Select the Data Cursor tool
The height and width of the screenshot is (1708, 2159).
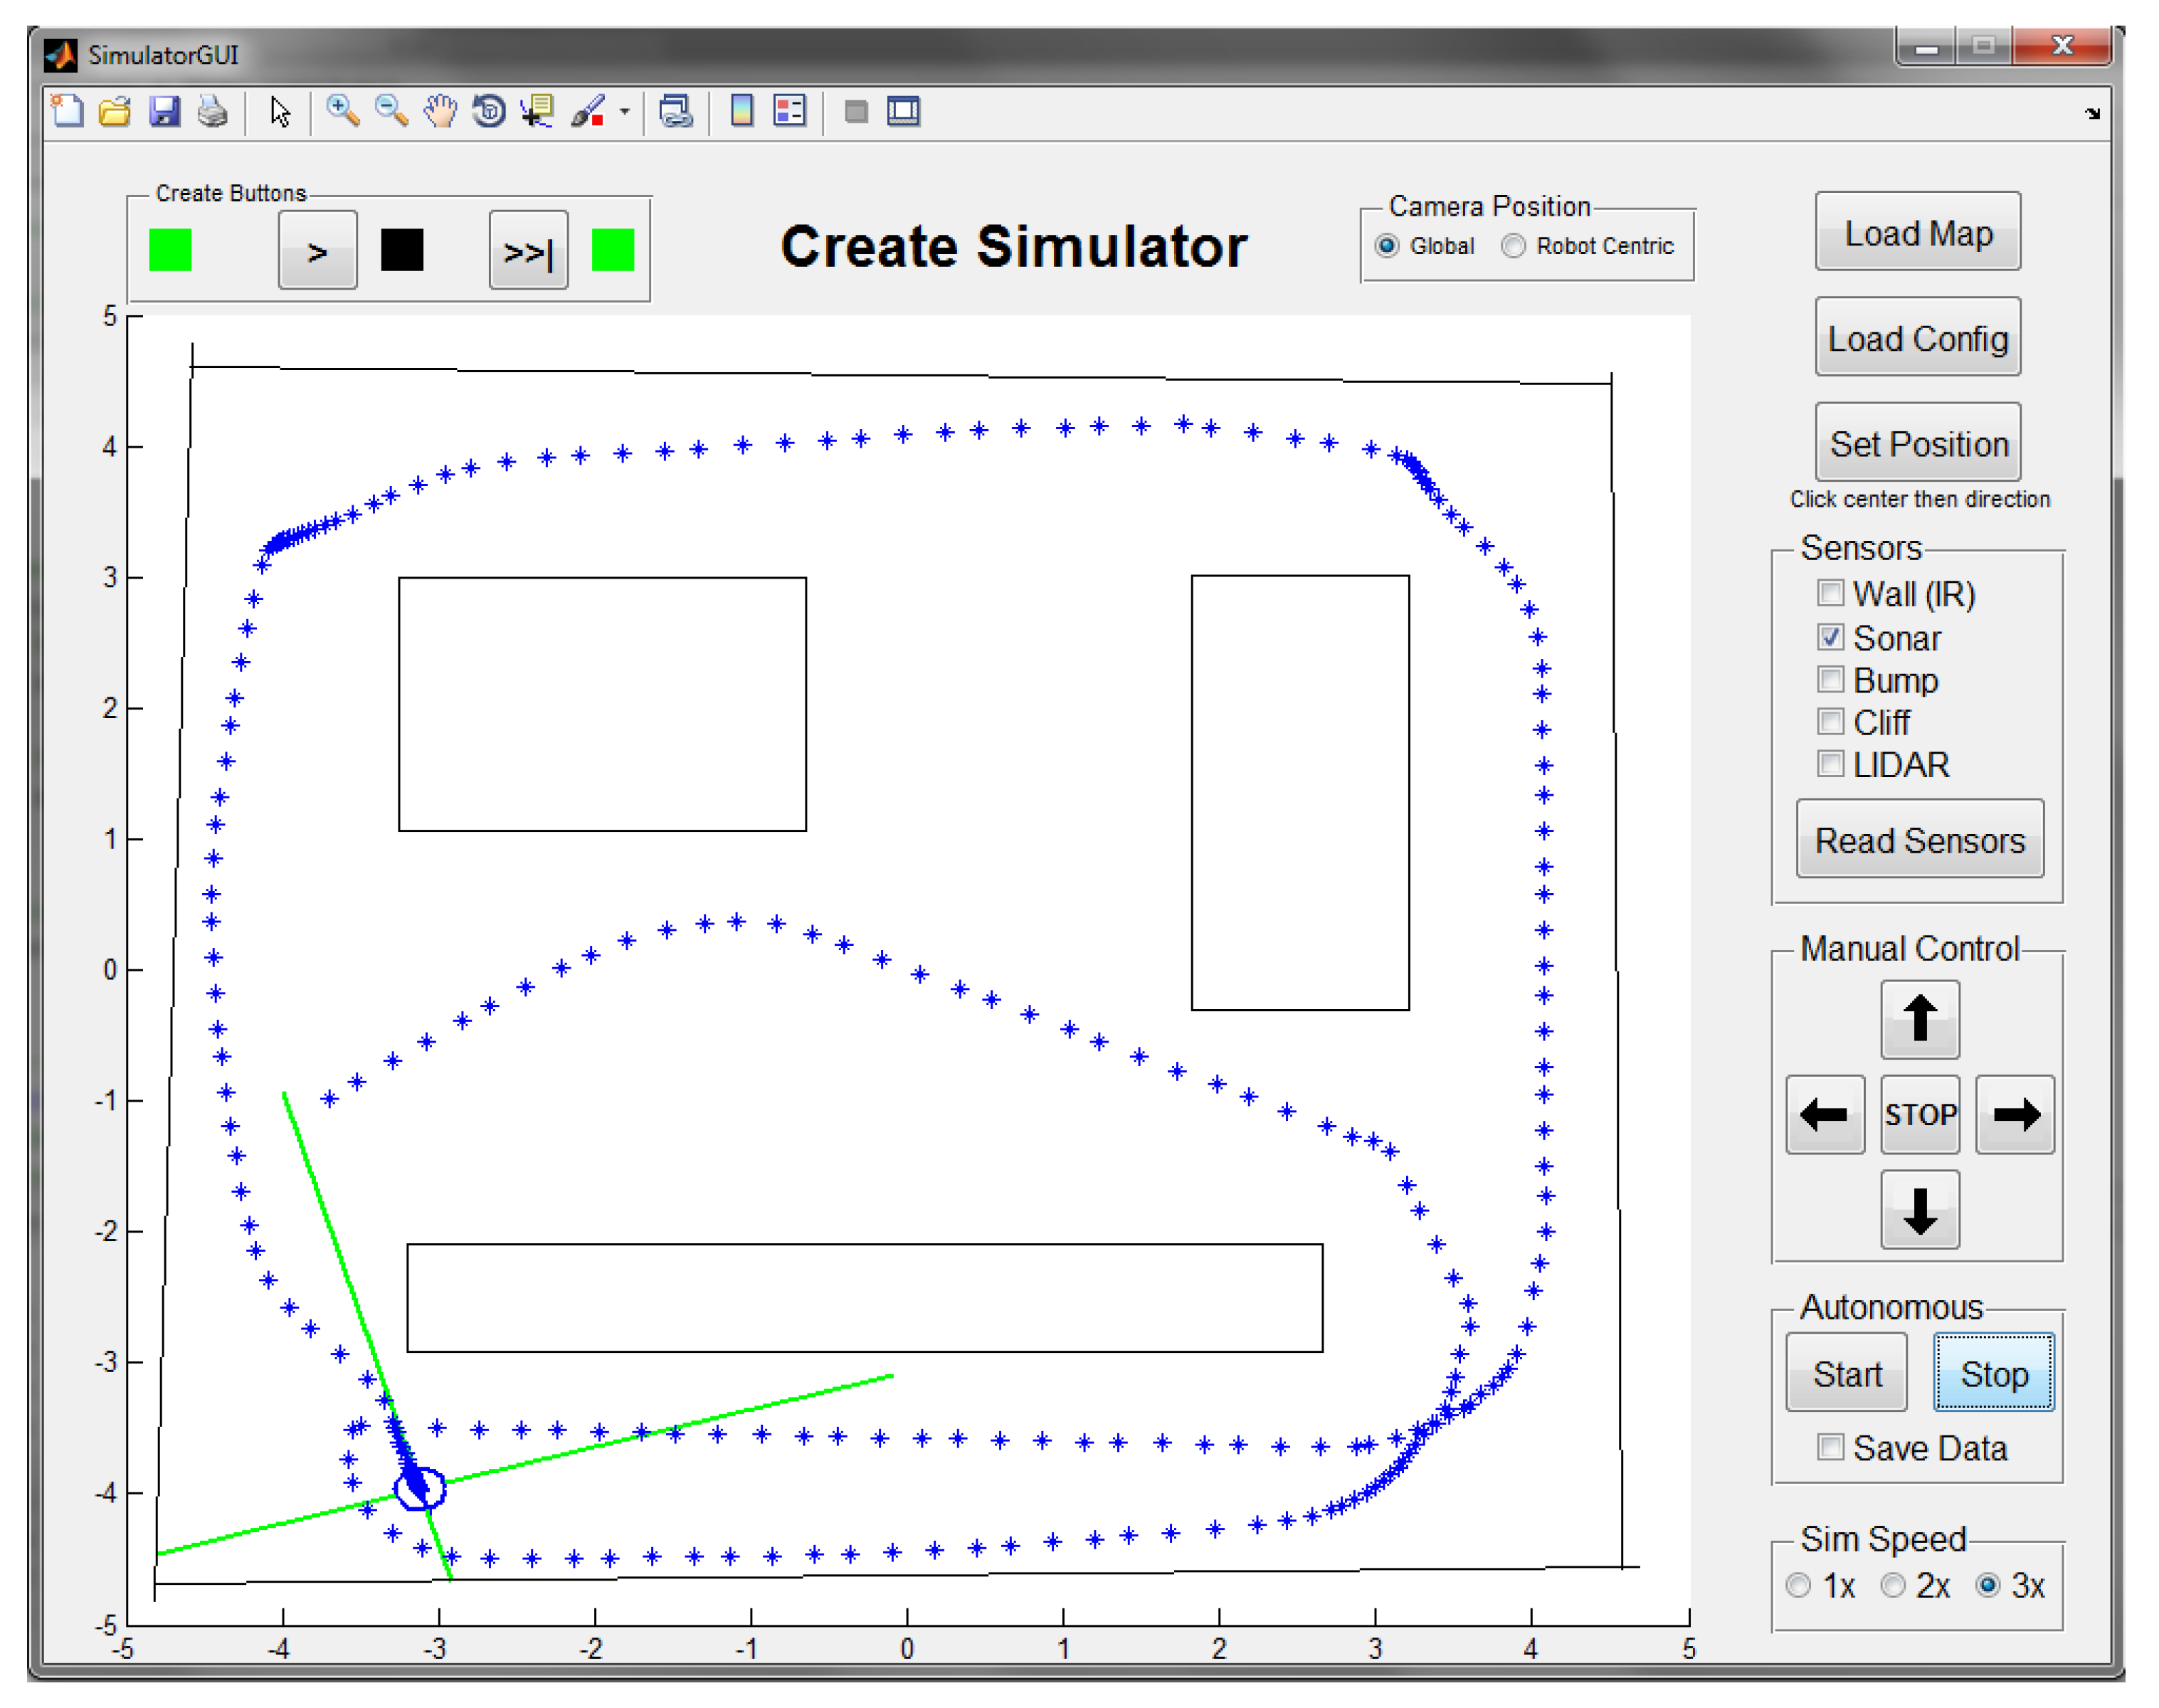tap(538, 111)
